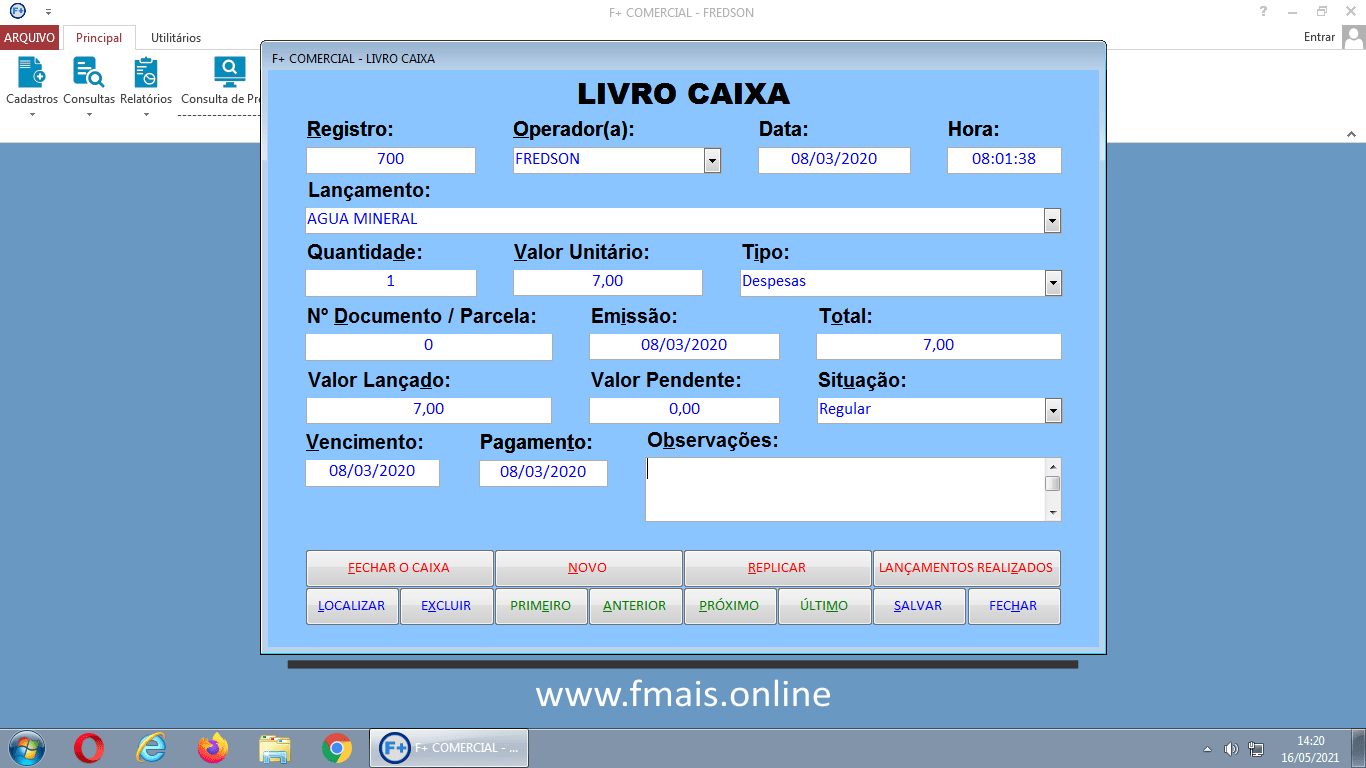Click inside the Quantidade input field

390,282
